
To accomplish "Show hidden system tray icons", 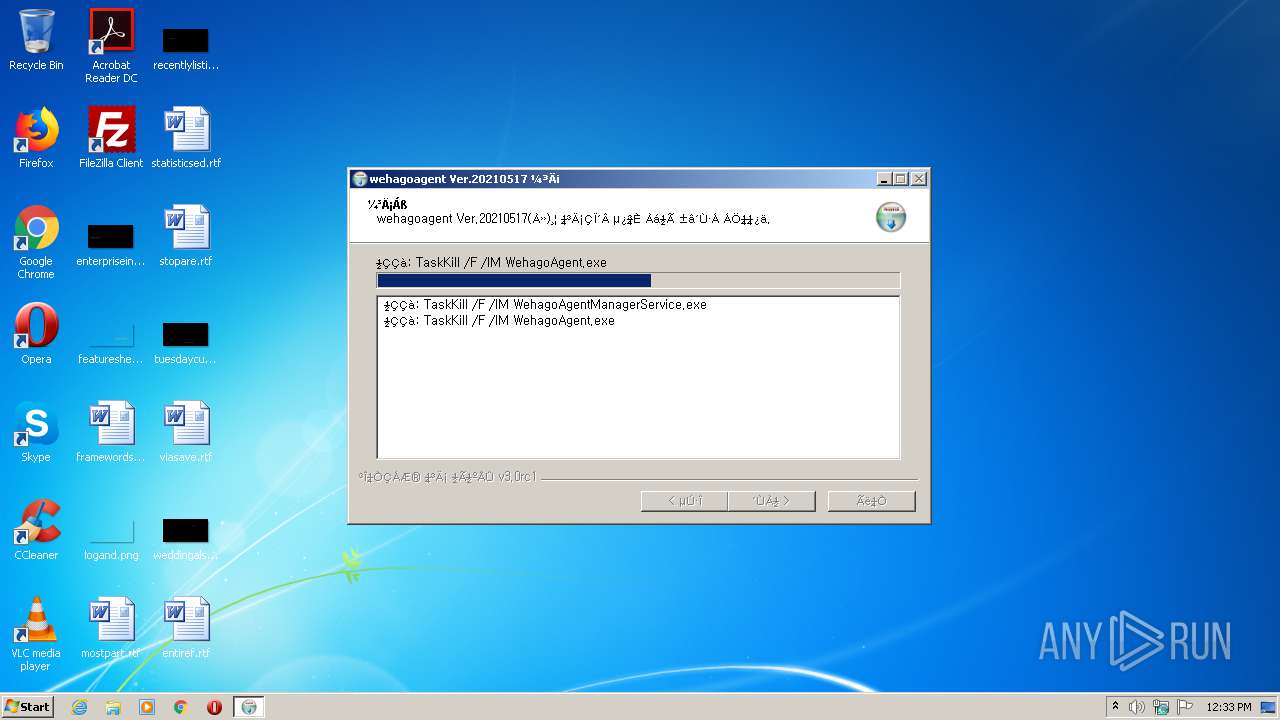I will pyautogui.click(x=1115, y=707).
